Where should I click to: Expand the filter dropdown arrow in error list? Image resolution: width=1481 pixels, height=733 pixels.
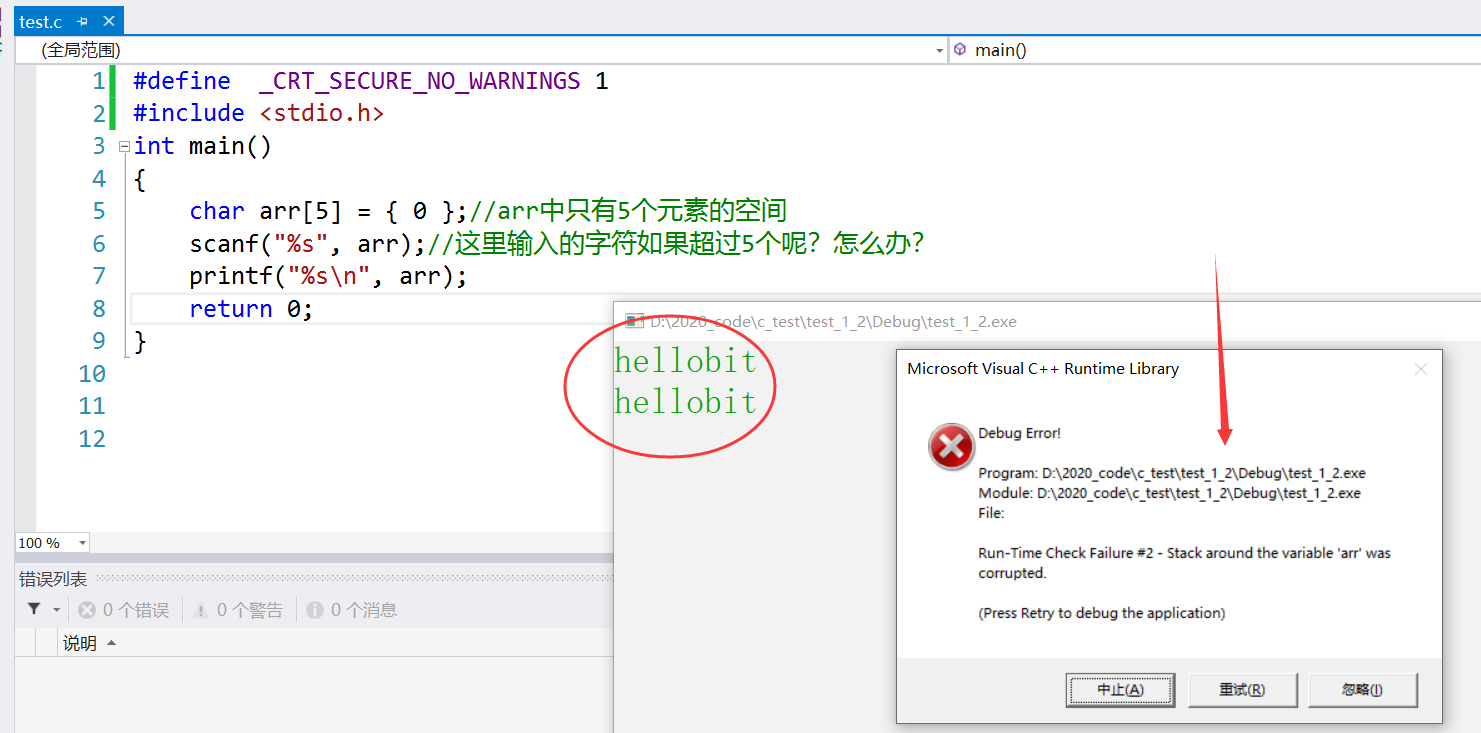coord(56,610)
